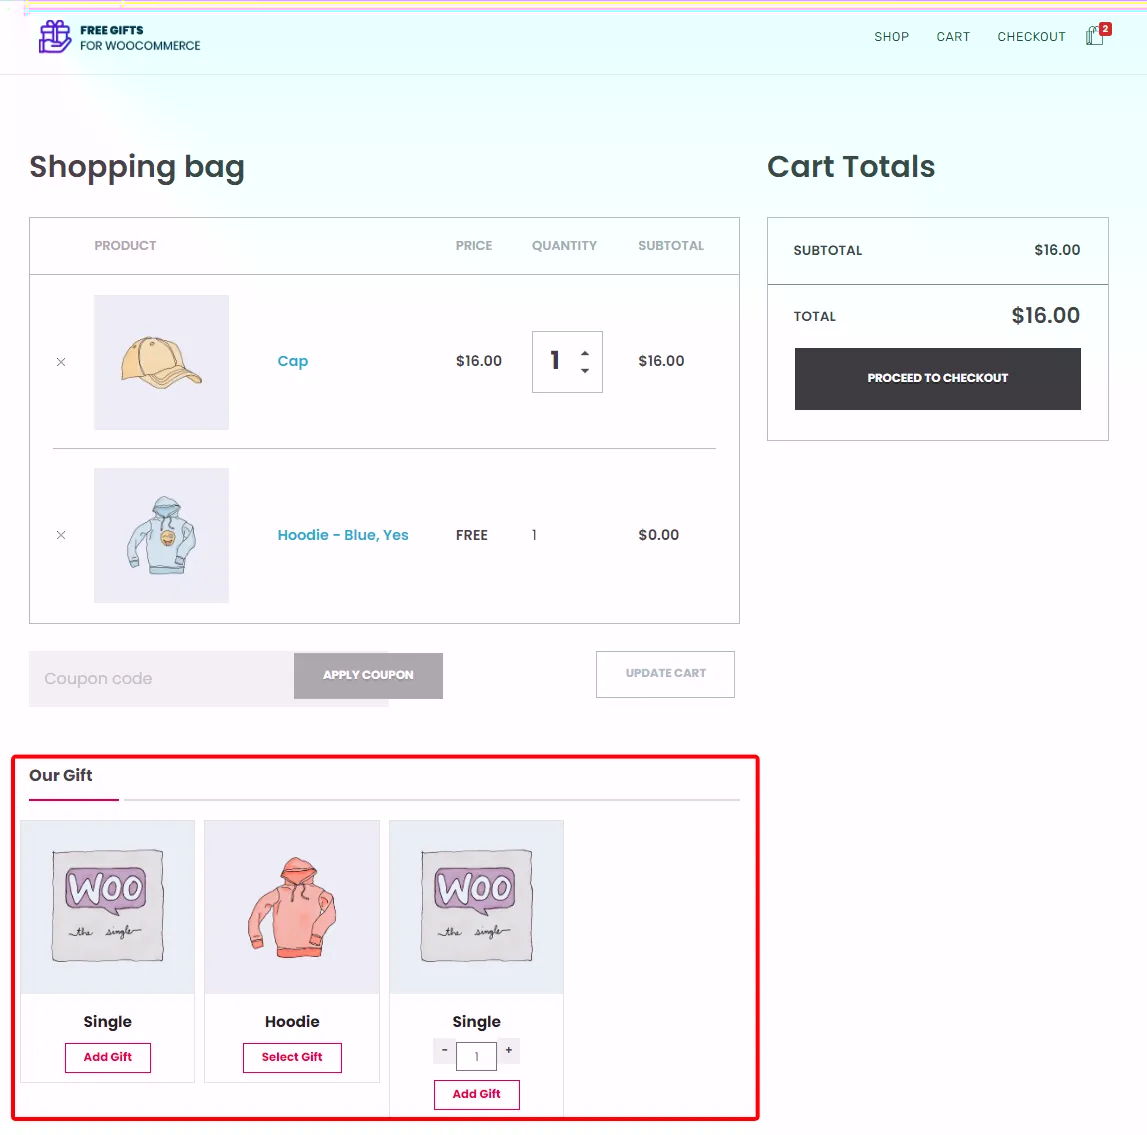Select the CART navigation item
This screenshot has height=1135, width=1147.
click(x=952, y=36)
